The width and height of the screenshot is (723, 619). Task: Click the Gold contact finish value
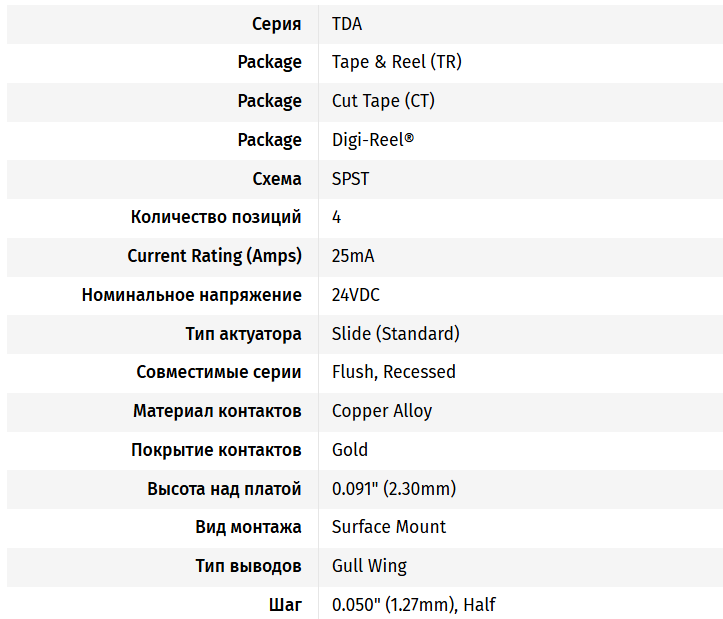[x=350, y=450]
